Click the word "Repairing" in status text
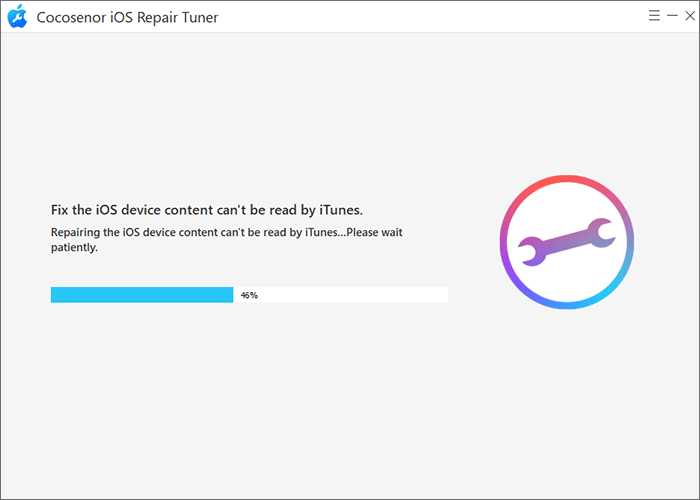The height and width of the screenshot is (500, 700). point(75,233)
